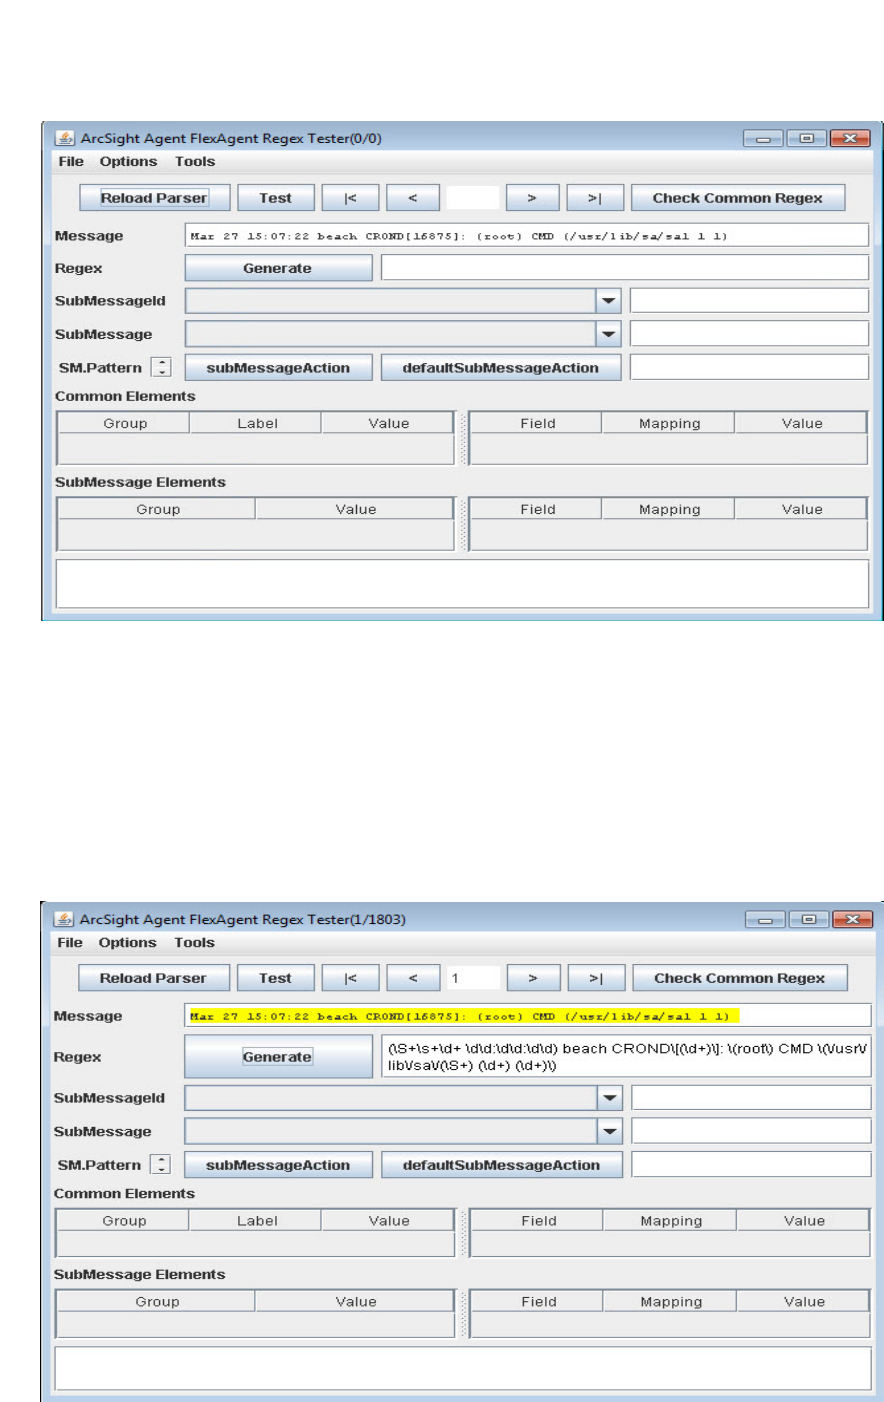Image resolution: width=884 pixels, height=1402 pixels.
Task: Click highlighted Message text in (1/1803) window
Action: pos(464,1016)
